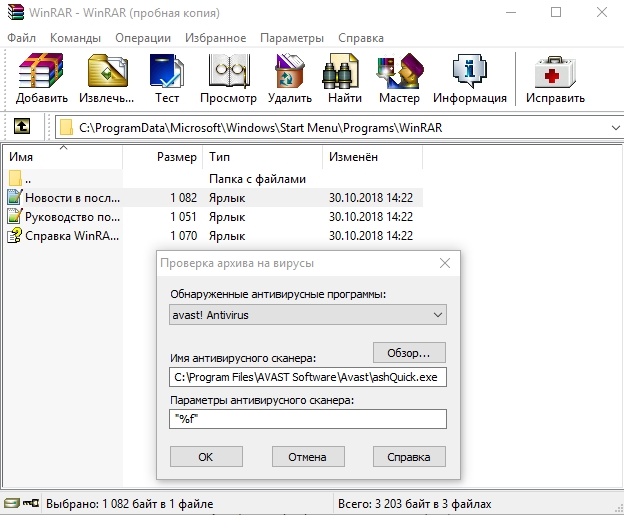Click the scanner parameters "%f" field
This screenshot has height=515, width=624.
(x=308, y=419)
